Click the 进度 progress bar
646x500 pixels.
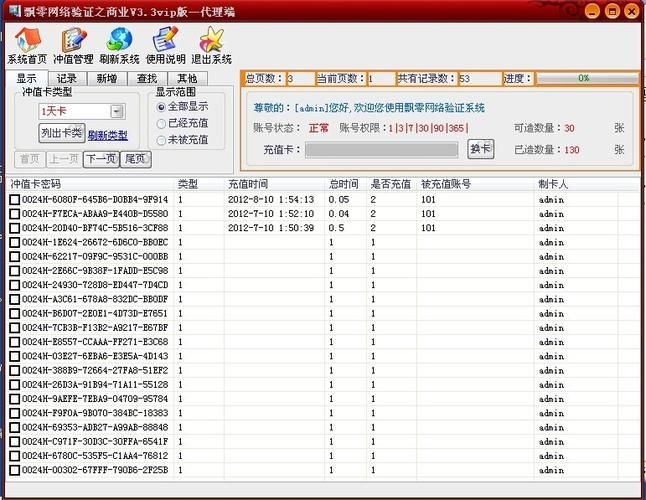[587, 78]
